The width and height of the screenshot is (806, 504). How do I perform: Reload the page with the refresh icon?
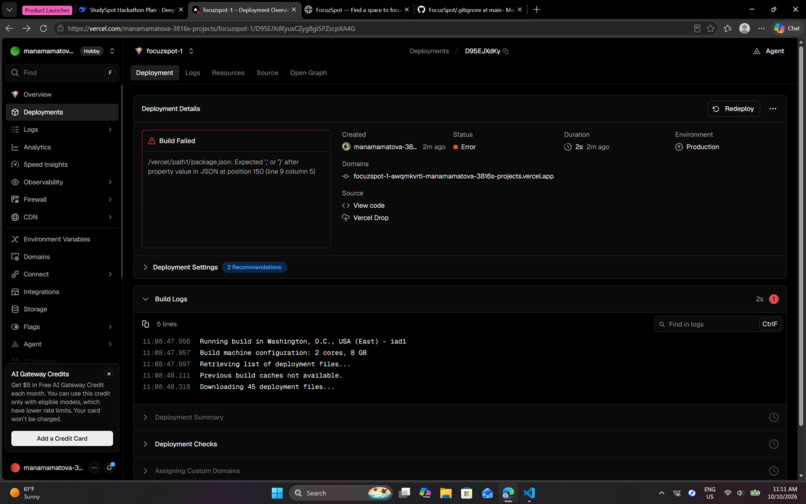click(43, 28)
